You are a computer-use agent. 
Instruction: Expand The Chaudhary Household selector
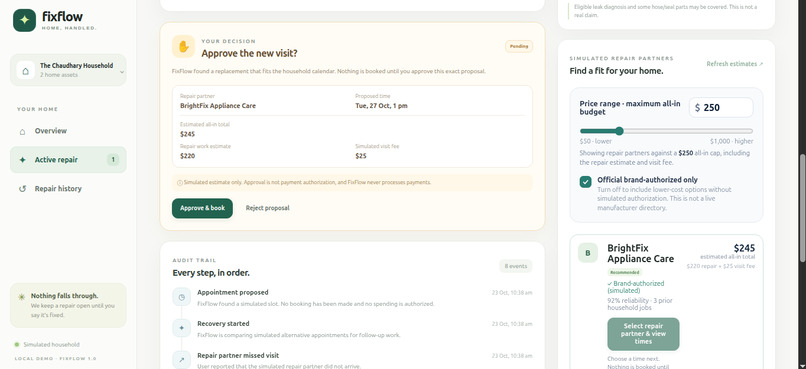[68, 70]
